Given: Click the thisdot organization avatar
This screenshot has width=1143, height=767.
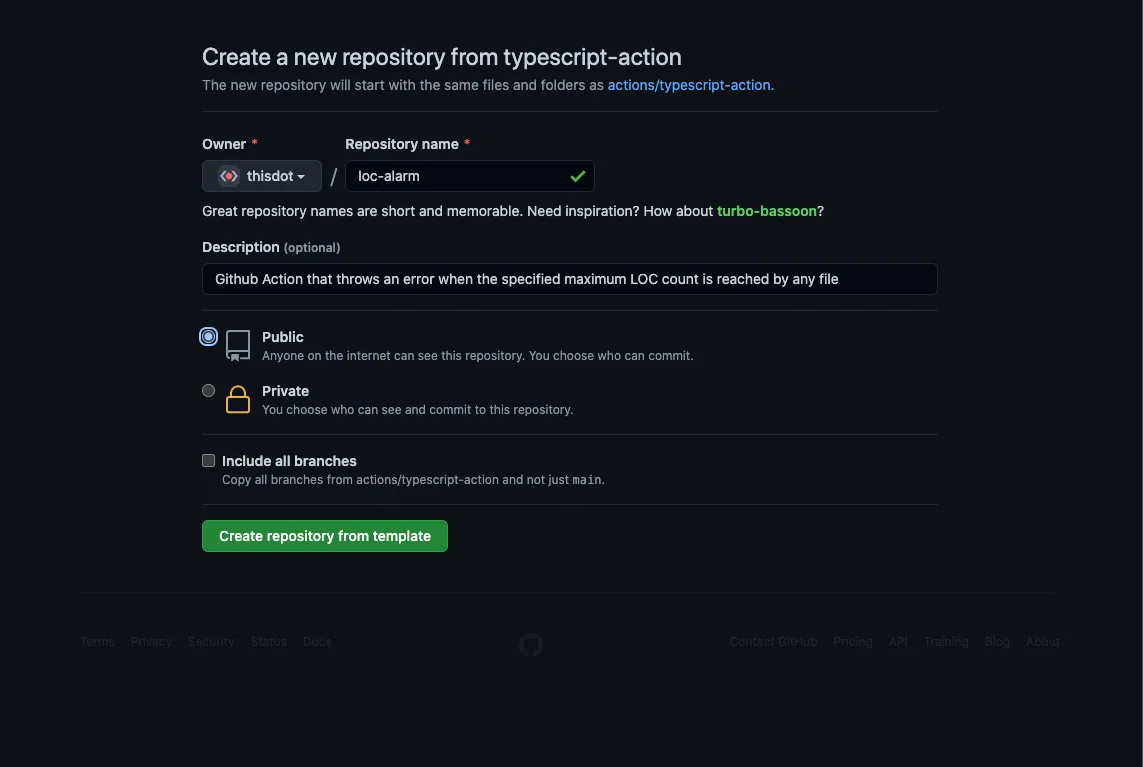Looking at the screenshot, I should coord(228,176).
